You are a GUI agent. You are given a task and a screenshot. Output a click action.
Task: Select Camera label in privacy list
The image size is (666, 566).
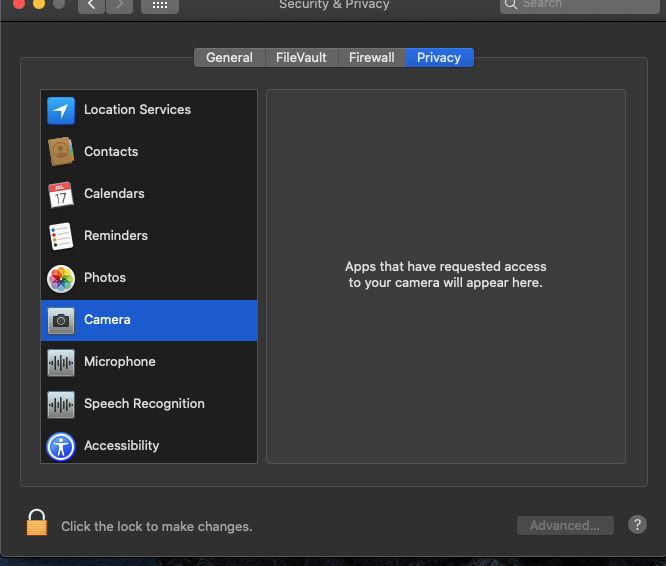(x=107, y=320)
